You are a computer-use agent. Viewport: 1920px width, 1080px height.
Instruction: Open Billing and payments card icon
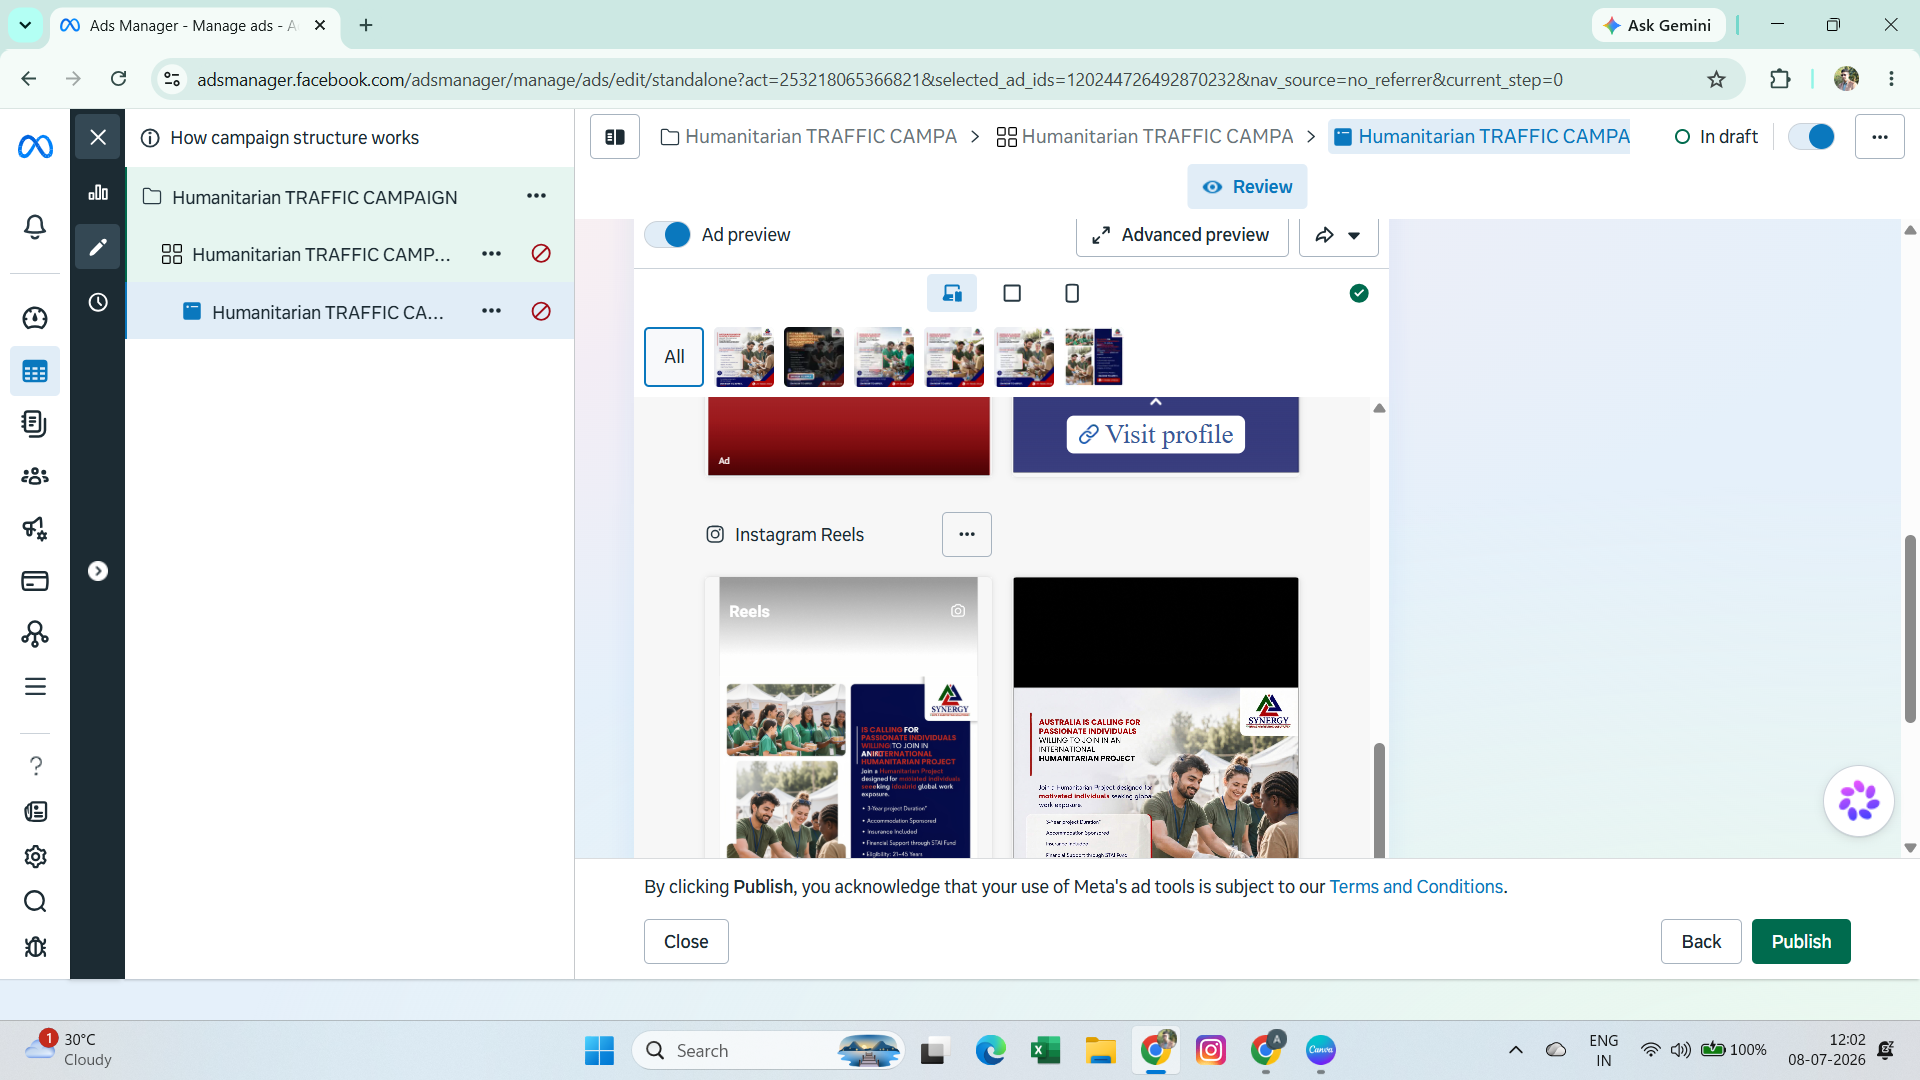[x=35, y=581]
